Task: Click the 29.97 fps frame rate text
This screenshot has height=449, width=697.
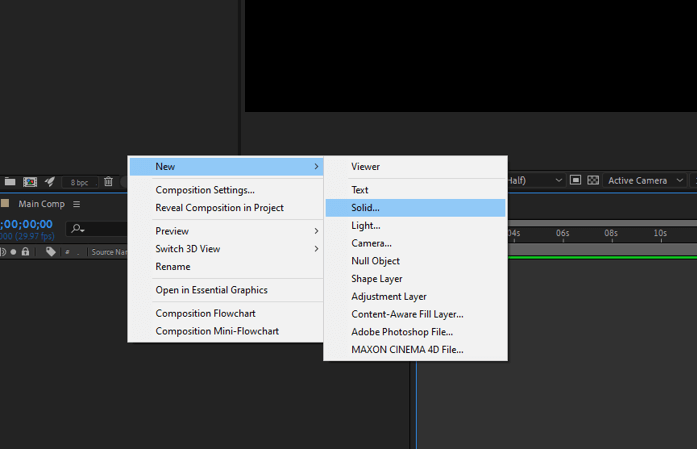Action: coord(36,236)
